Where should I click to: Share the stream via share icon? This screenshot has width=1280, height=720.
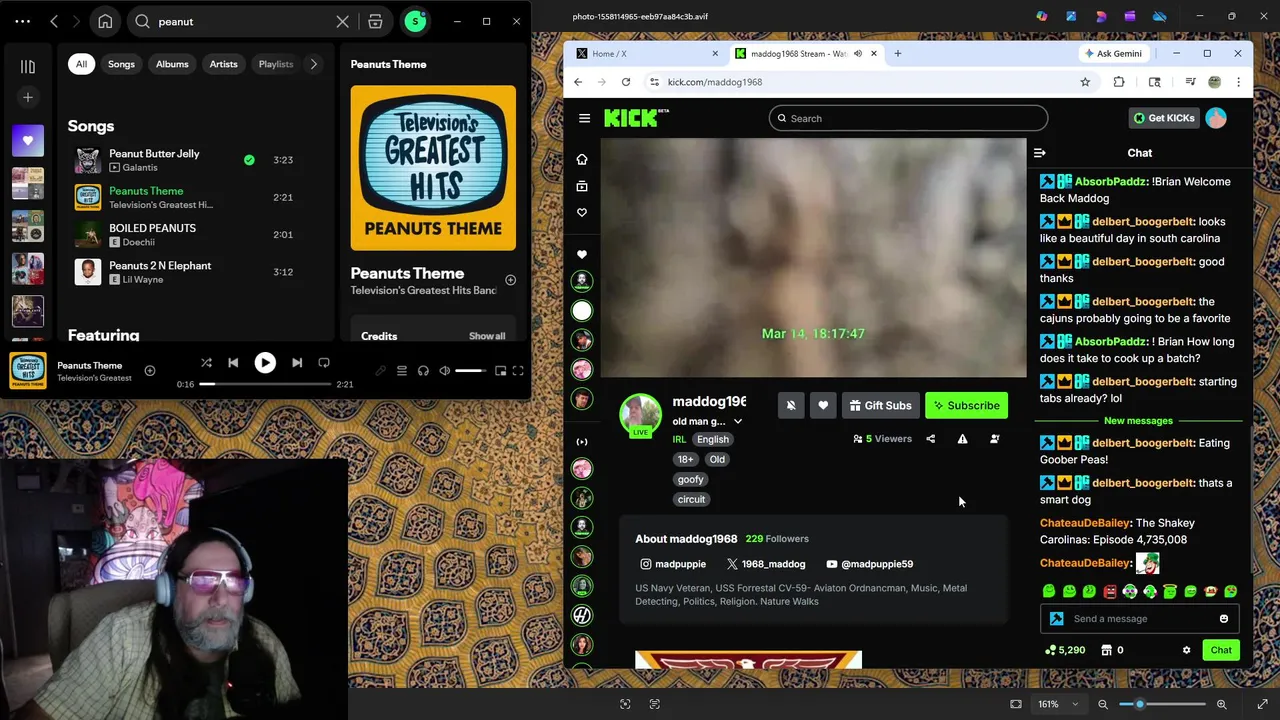click(x=930, y=439)
